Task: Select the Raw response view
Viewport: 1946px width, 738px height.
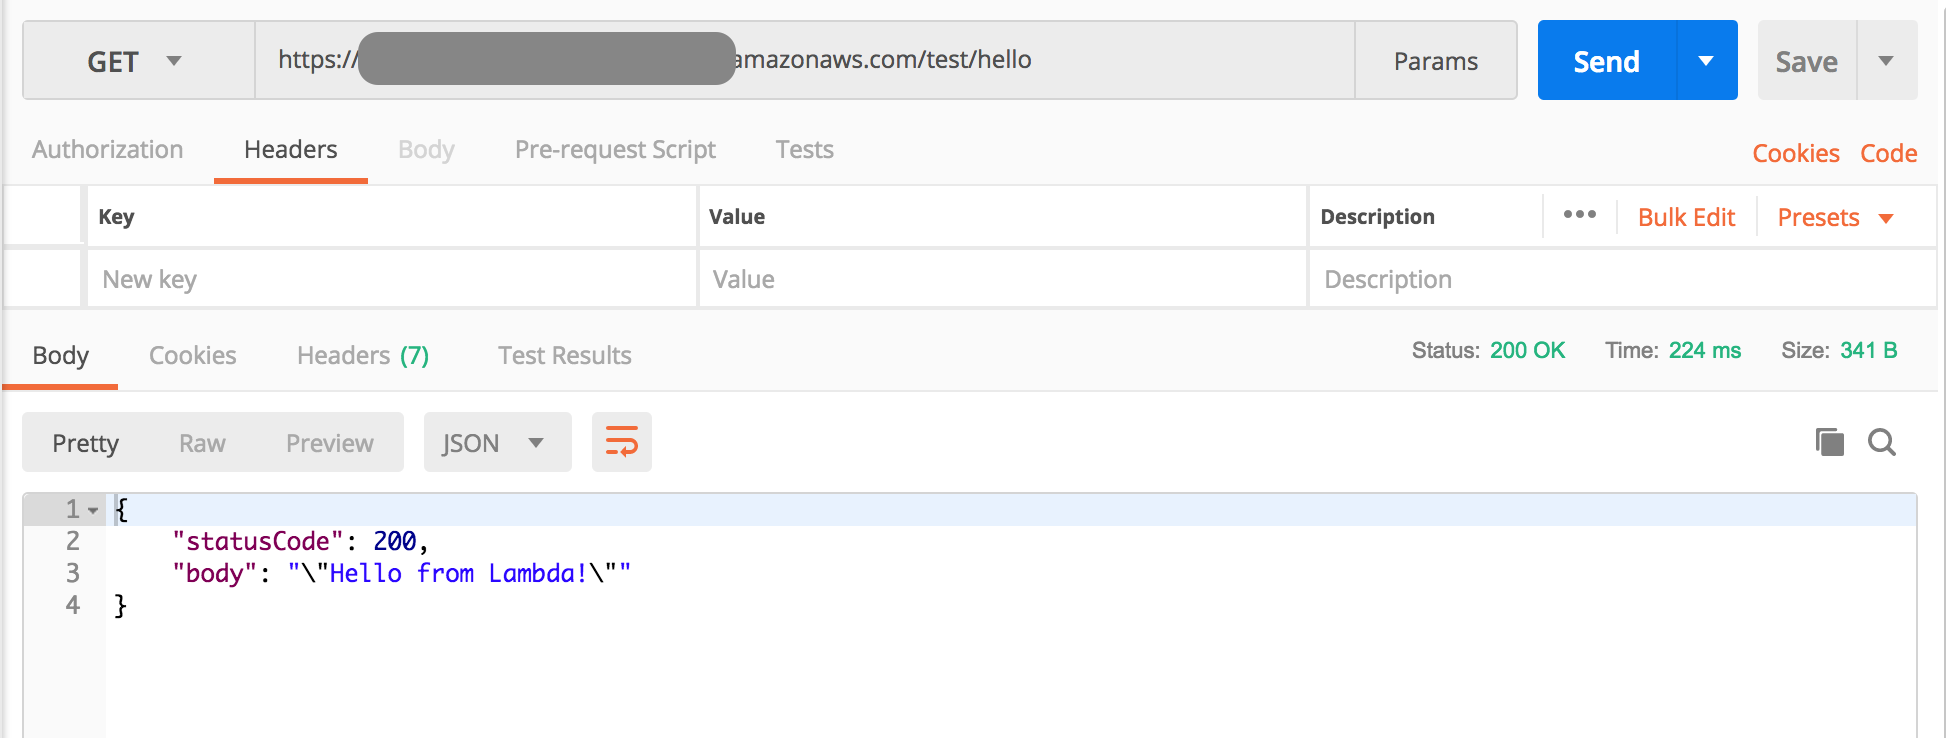Action: pyautogui.click(x=202, y=443)
